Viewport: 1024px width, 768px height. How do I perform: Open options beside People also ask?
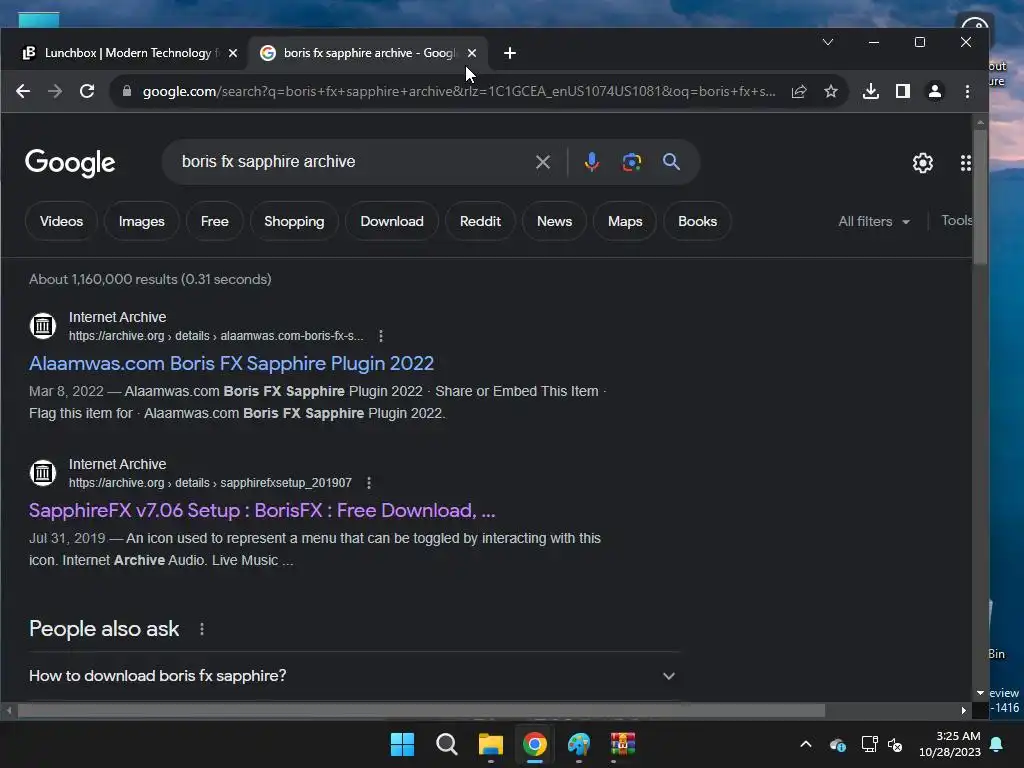(x=202, y=629)
